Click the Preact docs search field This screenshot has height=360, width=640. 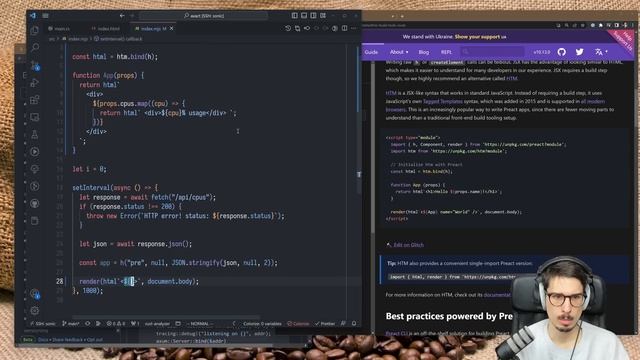click(493, 51)
